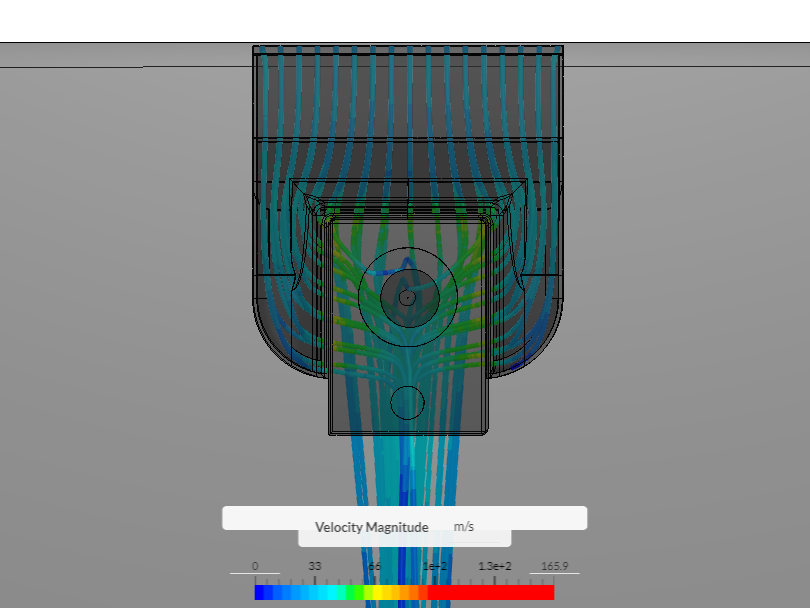The height and width of the screenshot is (608, 810).
Task: Click the Velocity Magnitude legend title
Action: pos(371,527)
